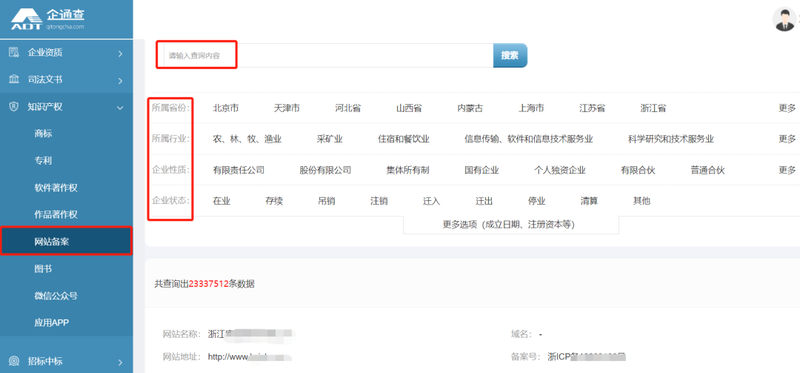Filter by status 迁入
Screen dimensions: 800x373
(x=432, y=201)
